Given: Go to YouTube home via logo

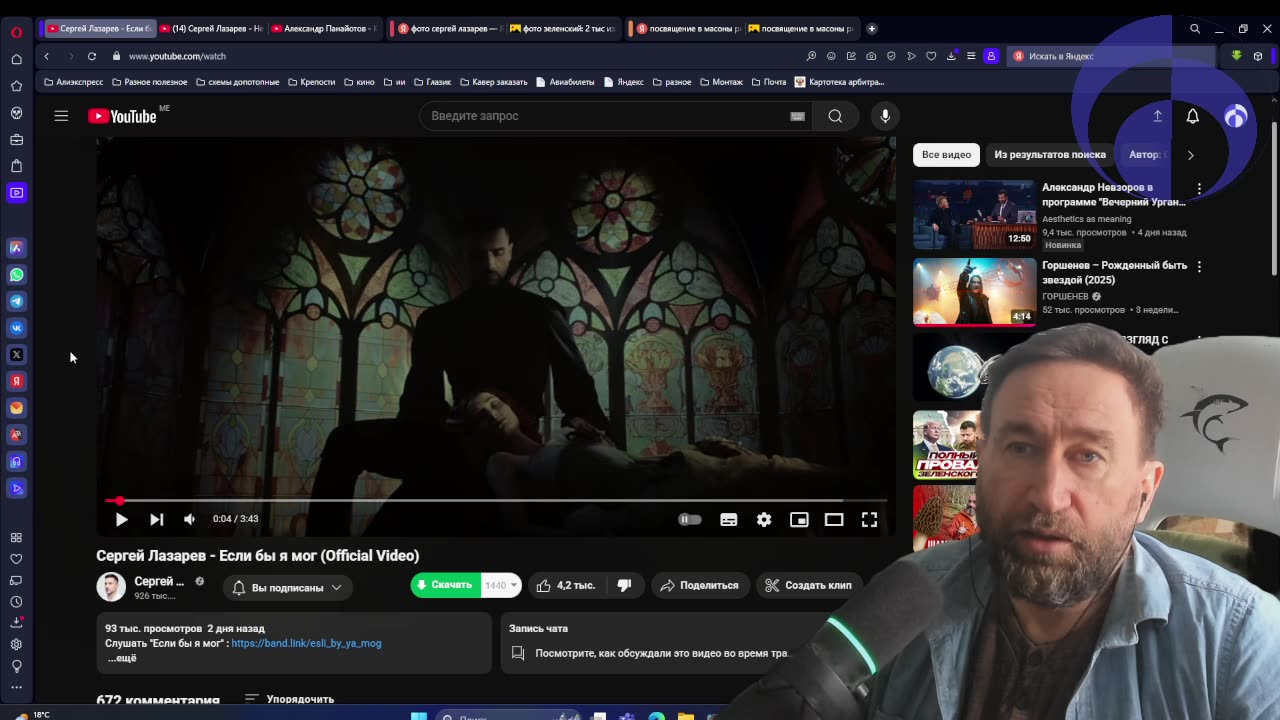Looking at the screenshot, I should coord(122,116).
